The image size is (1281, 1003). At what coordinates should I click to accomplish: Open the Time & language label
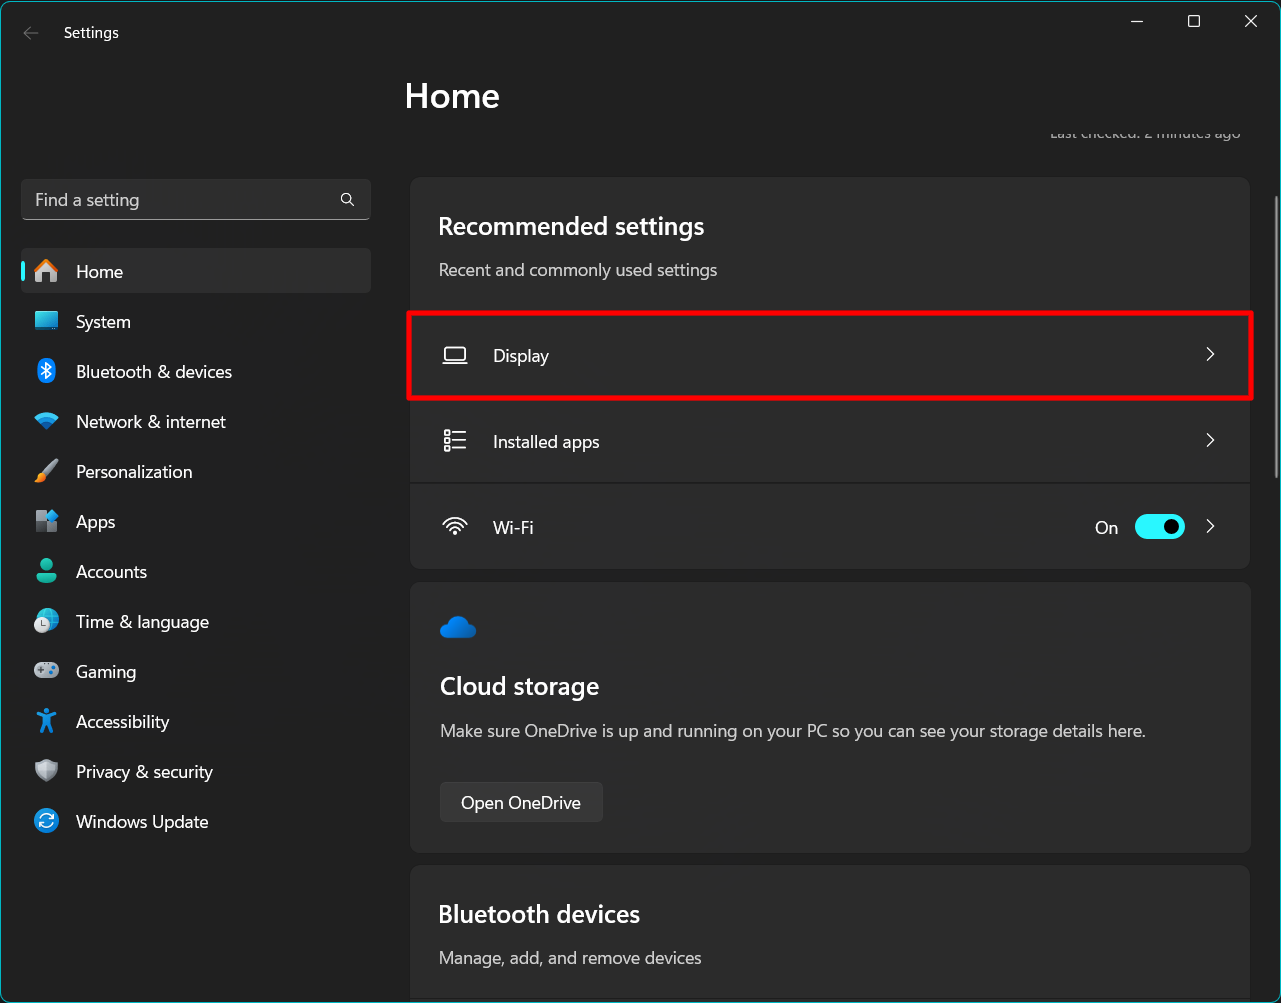[x=142, y=622]
